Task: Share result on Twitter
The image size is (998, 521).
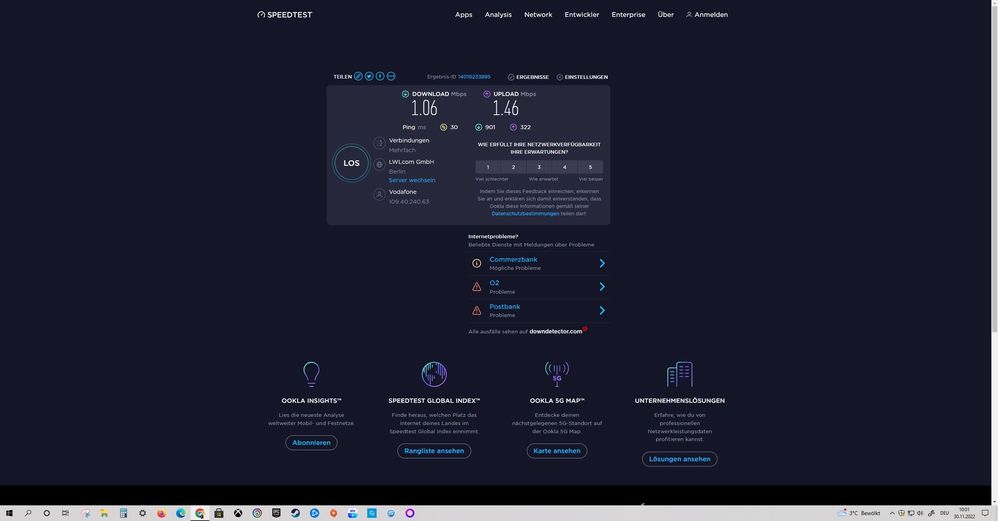Action: (x=369, y=76)
